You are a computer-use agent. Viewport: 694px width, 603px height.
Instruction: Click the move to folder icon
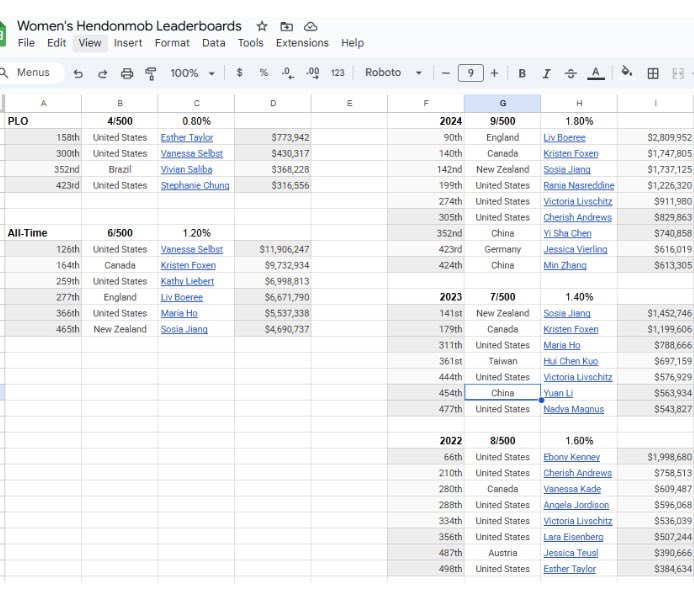click(x=286, y=27)
